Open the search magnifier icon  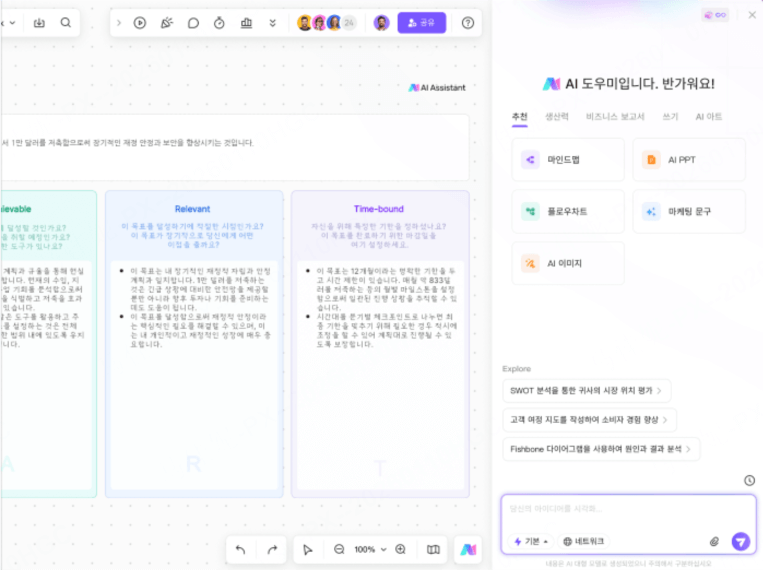click(65, 22)
